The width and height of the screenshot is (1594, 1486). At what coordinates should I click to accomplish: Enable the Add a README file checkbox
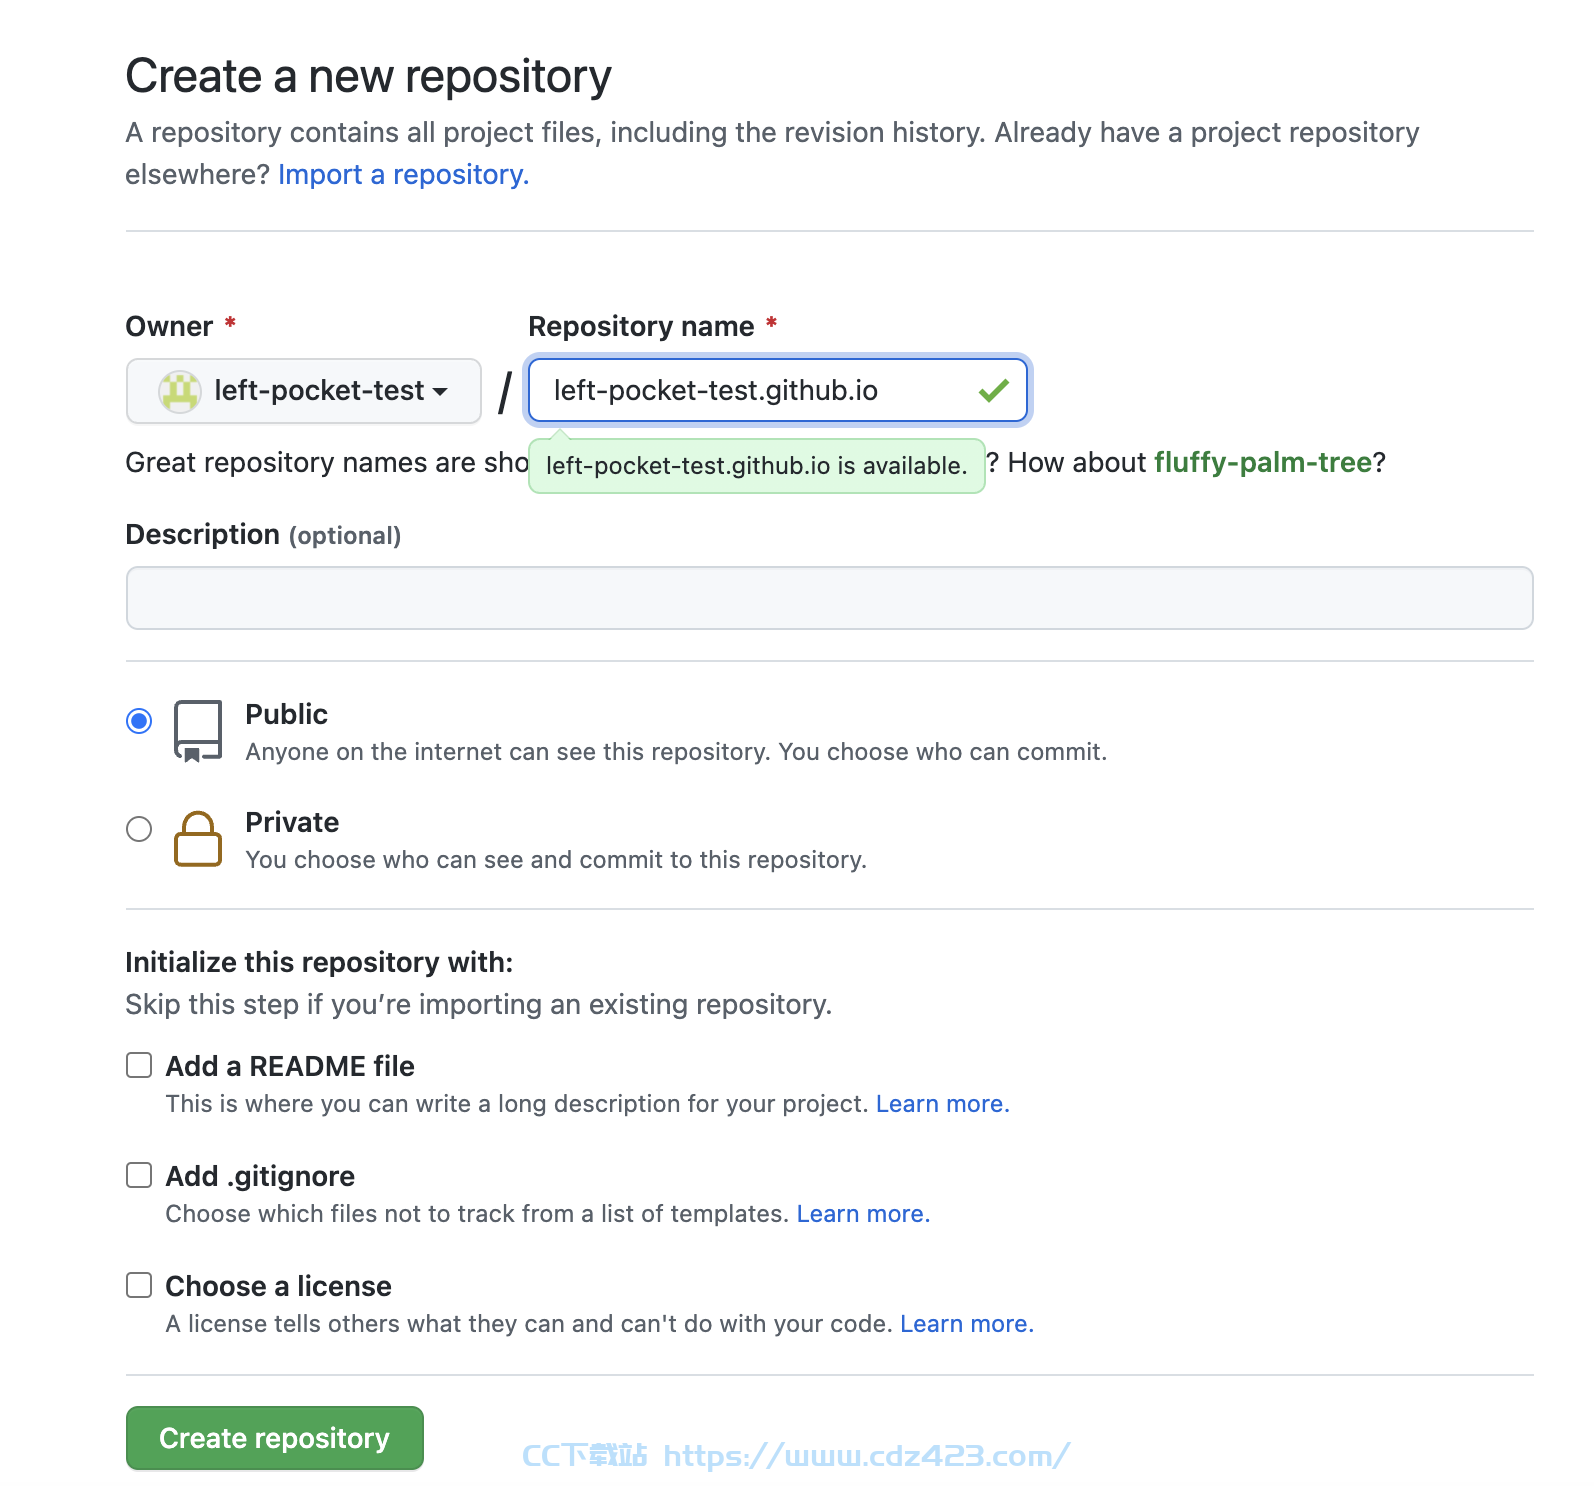pos(139,1065)
